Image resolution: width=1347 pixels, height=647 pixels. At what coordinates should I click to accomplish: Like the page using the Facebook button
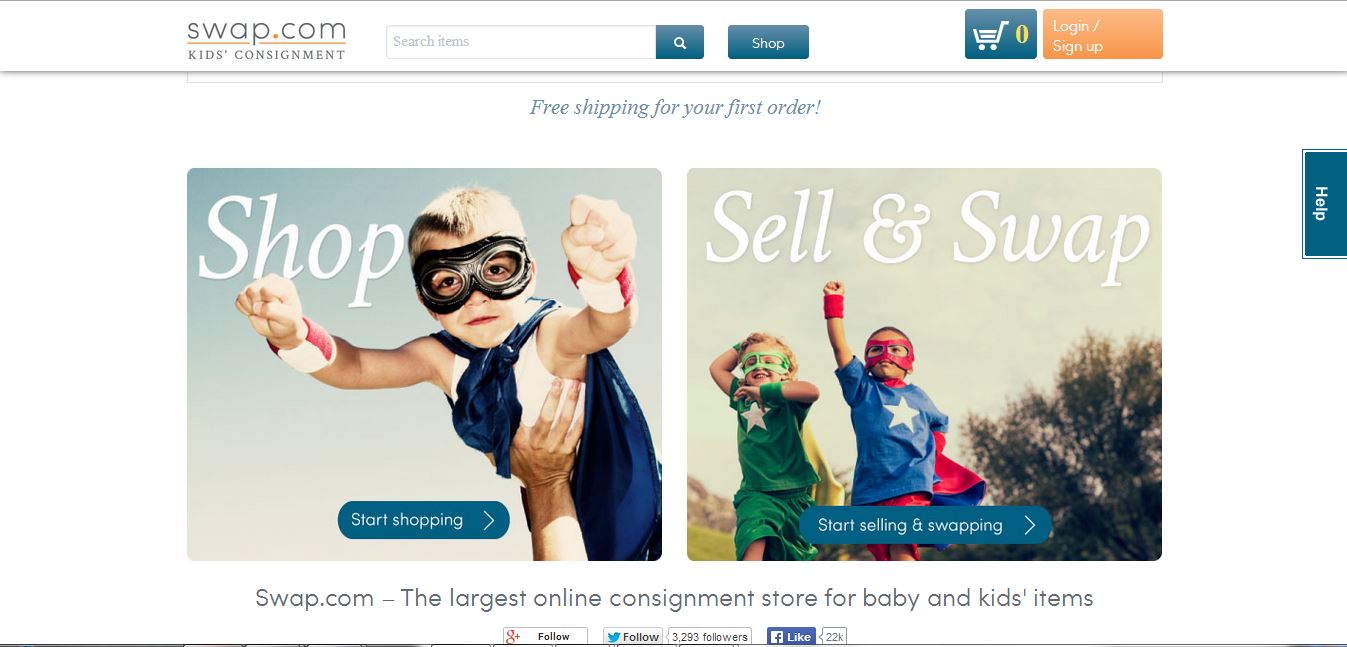point(791,637)
